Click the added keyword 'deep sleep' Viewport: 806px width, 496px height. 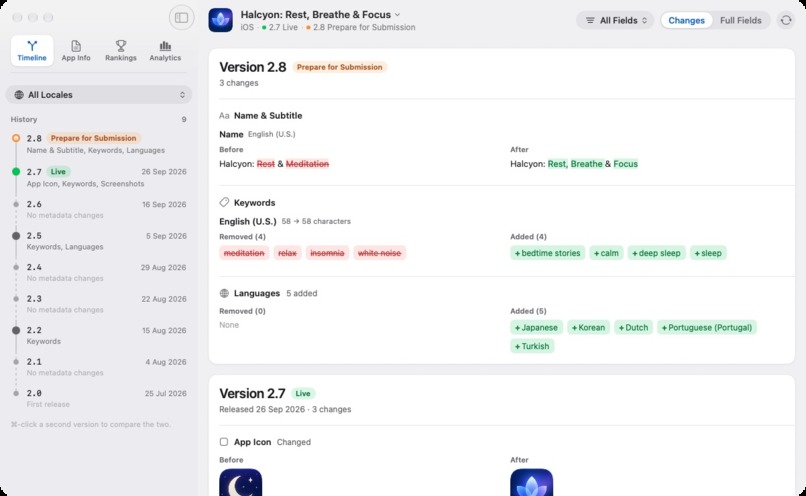click(656, 253)
